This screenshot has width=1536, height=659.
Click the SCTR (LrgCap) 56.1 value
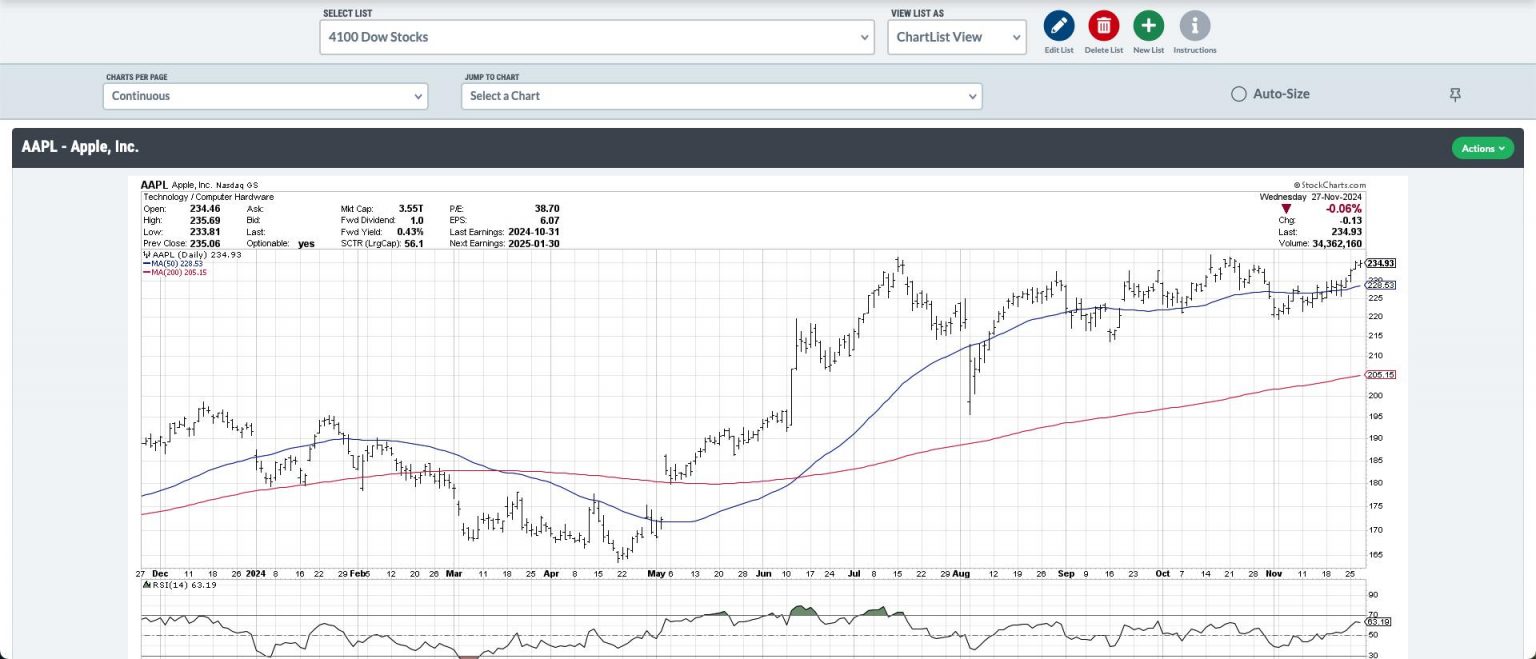(413, 244)
